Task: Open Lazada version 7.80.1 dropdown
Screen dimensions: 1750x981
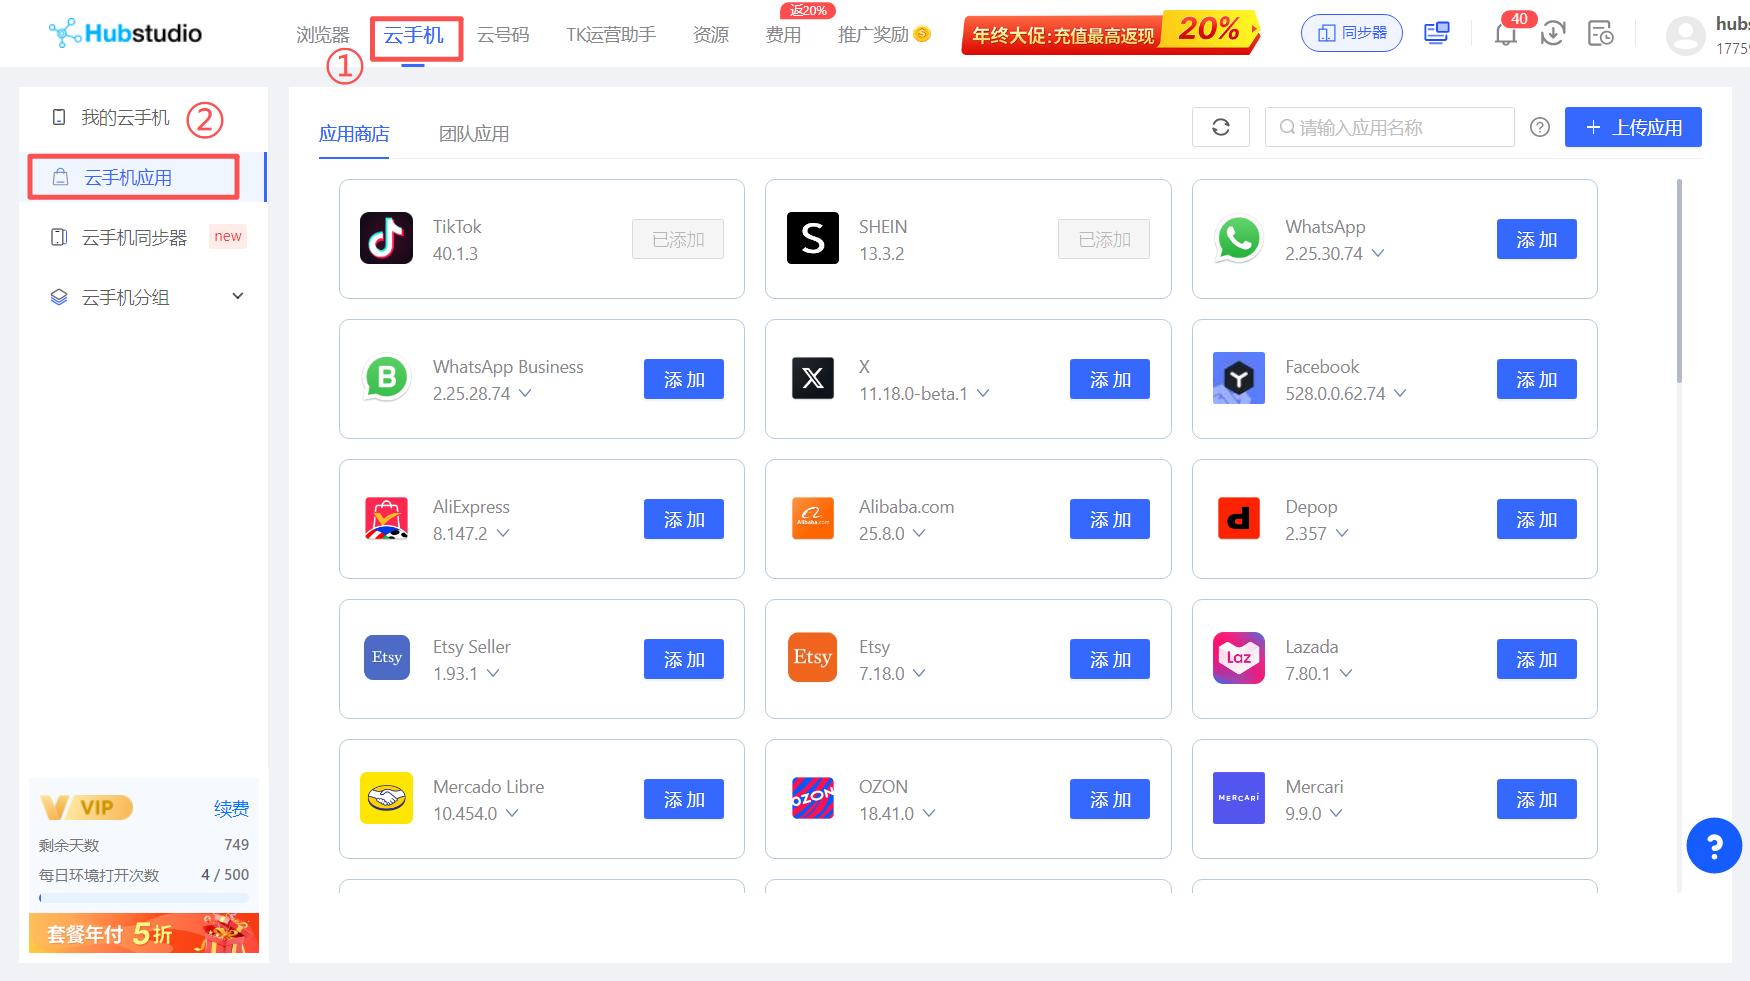Action: coord(1346,673)
